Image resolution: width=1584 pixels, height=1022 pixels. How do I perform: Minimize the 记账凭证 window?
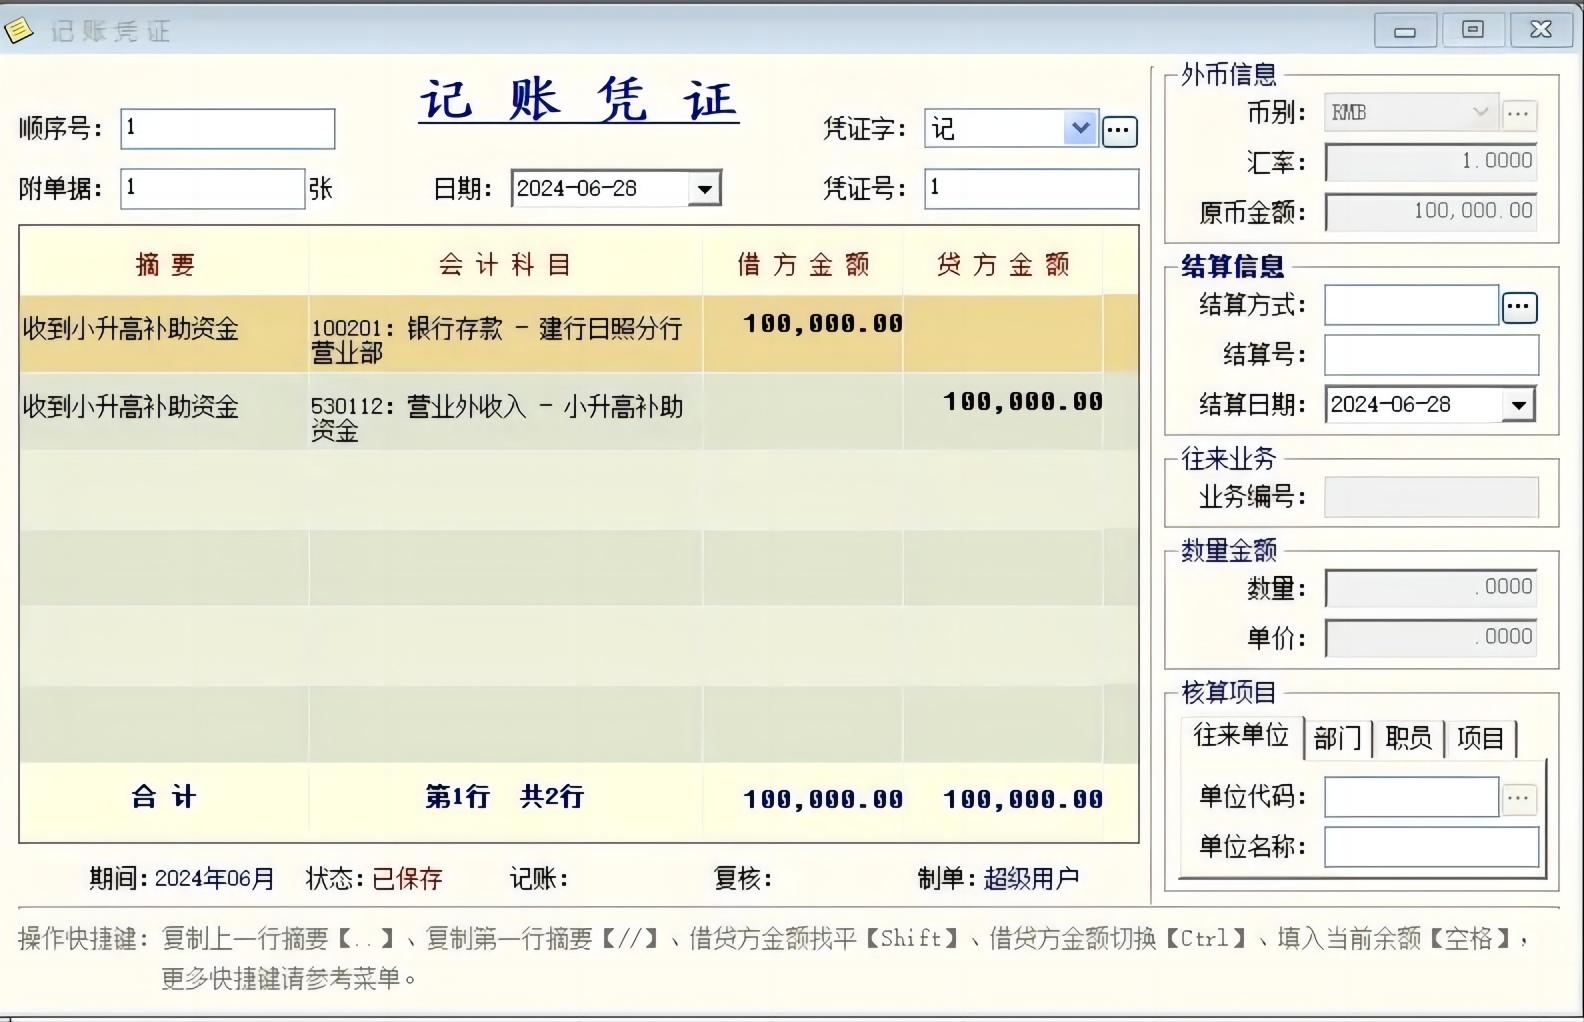[1405, 30]
